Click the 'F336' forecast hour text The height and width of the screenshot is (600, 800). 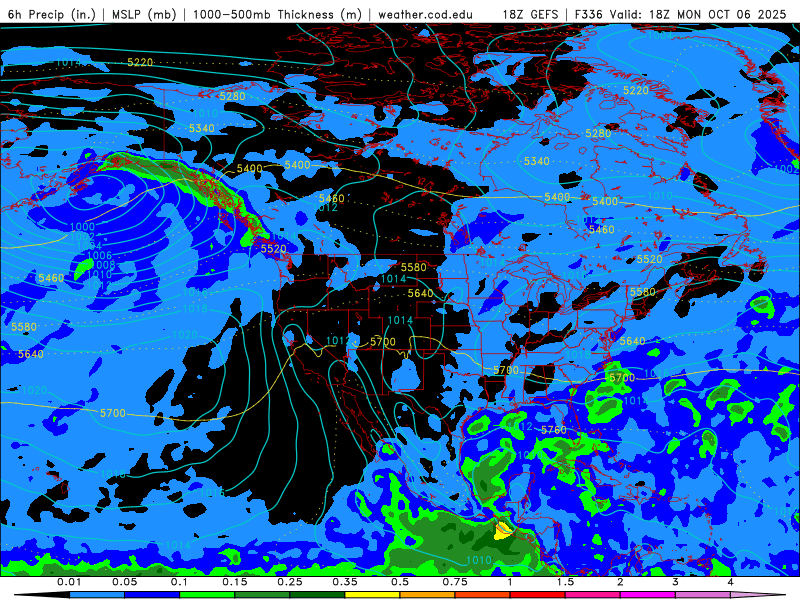(588, 14)
